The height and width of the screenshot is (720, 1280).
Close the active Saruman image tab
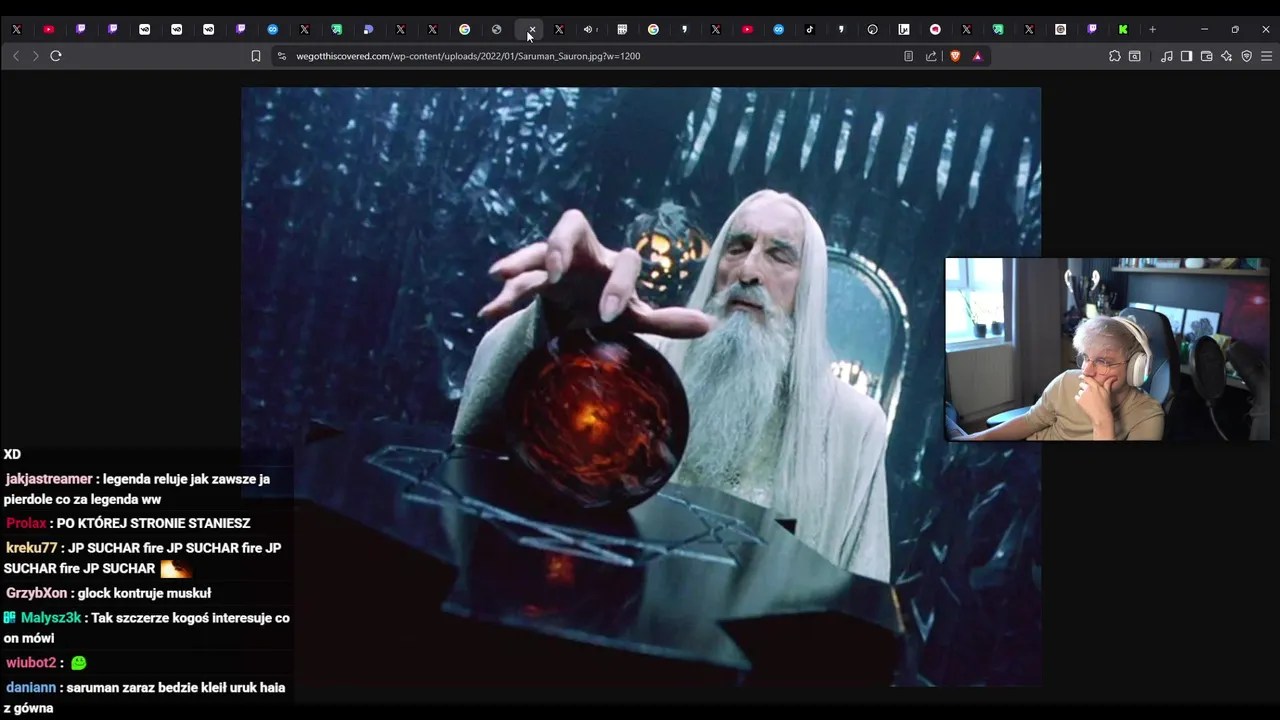pyautogui.click(x=531, y=30)
